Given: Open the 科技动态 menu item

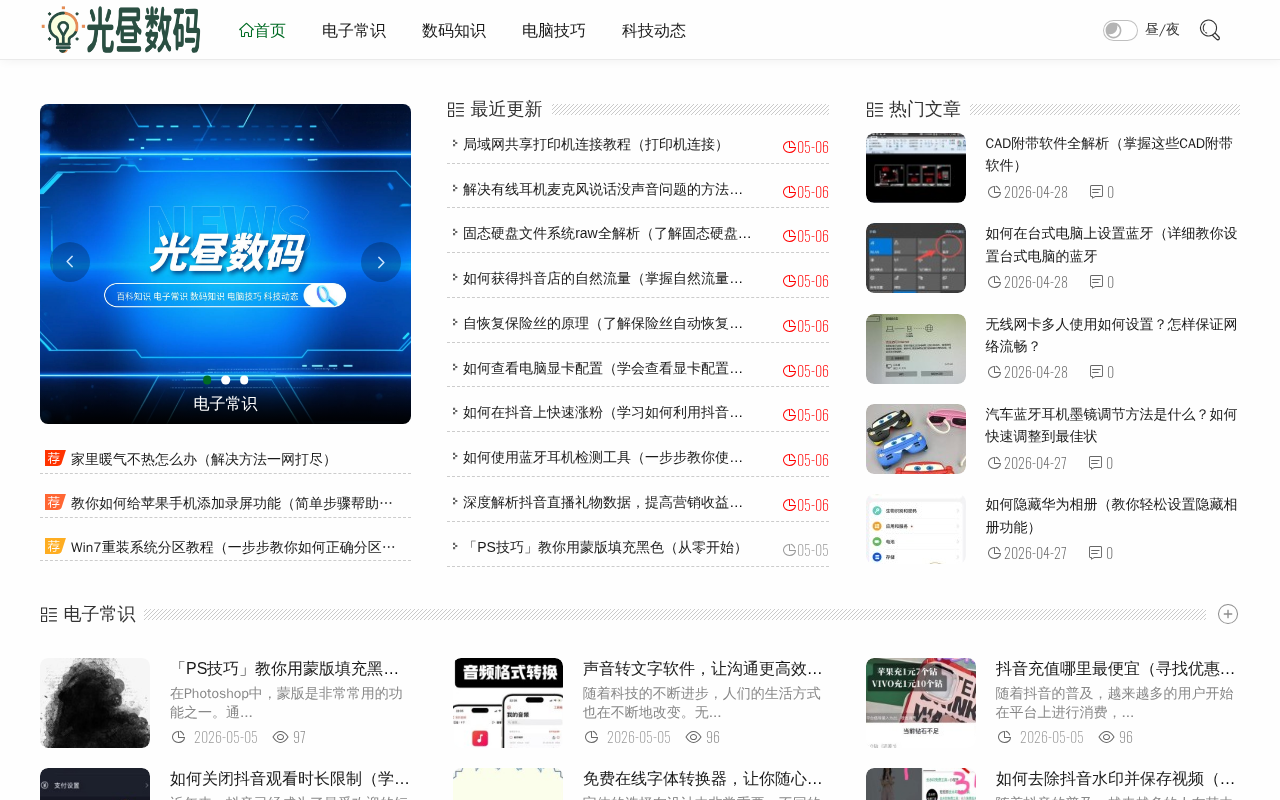Looking at the screenshot, I should [654, 30].
